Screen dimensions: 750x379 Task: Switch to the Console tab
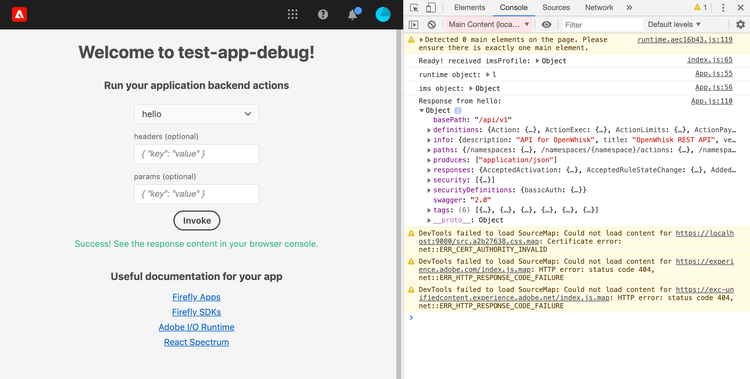514,8
